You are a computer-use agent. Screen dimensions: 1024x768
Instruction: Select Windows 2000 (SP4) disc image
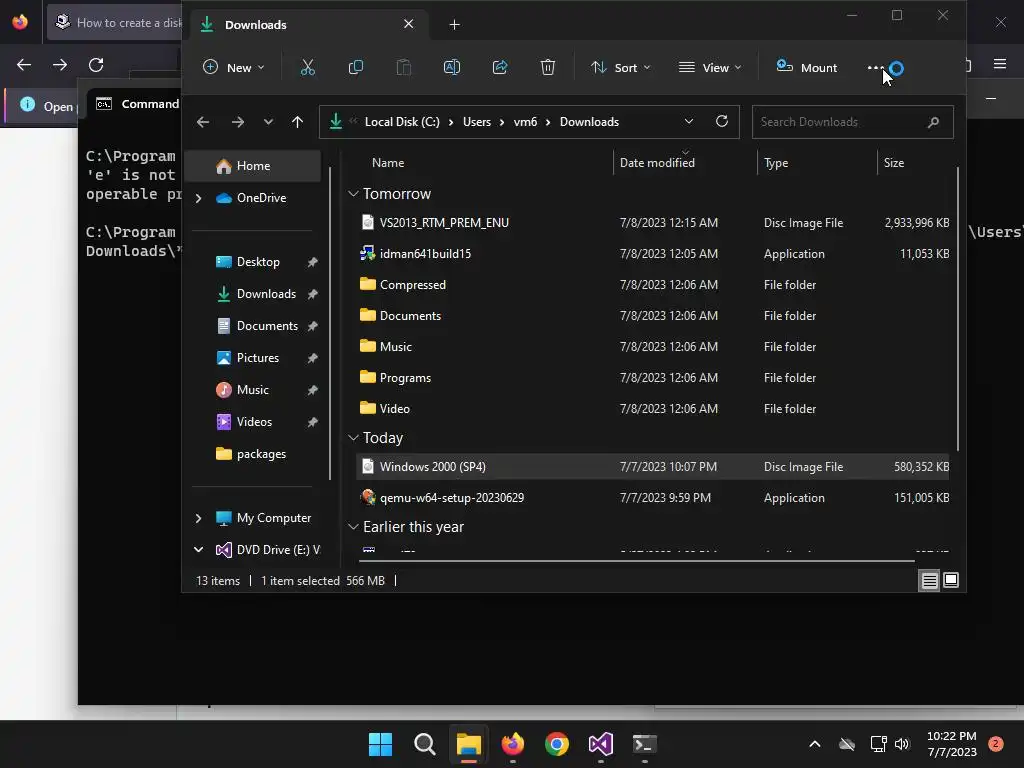(652, 466)
